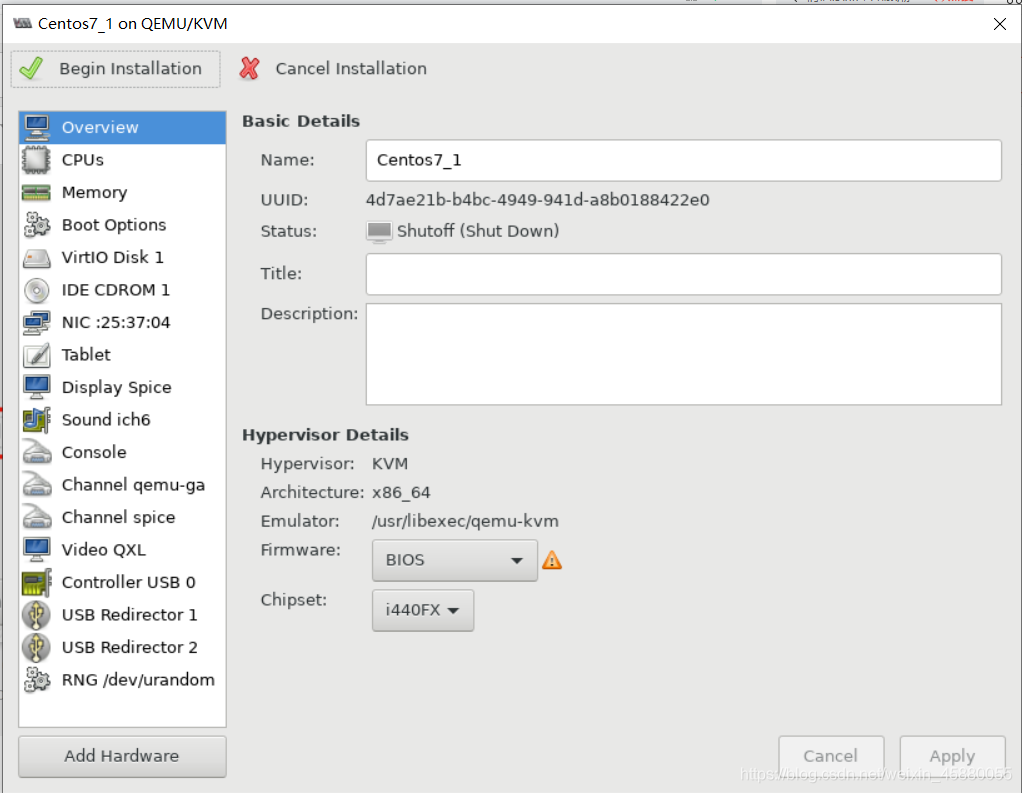
Task: Click the Firmware warning triangle icon
Action: tap(552, 560)
